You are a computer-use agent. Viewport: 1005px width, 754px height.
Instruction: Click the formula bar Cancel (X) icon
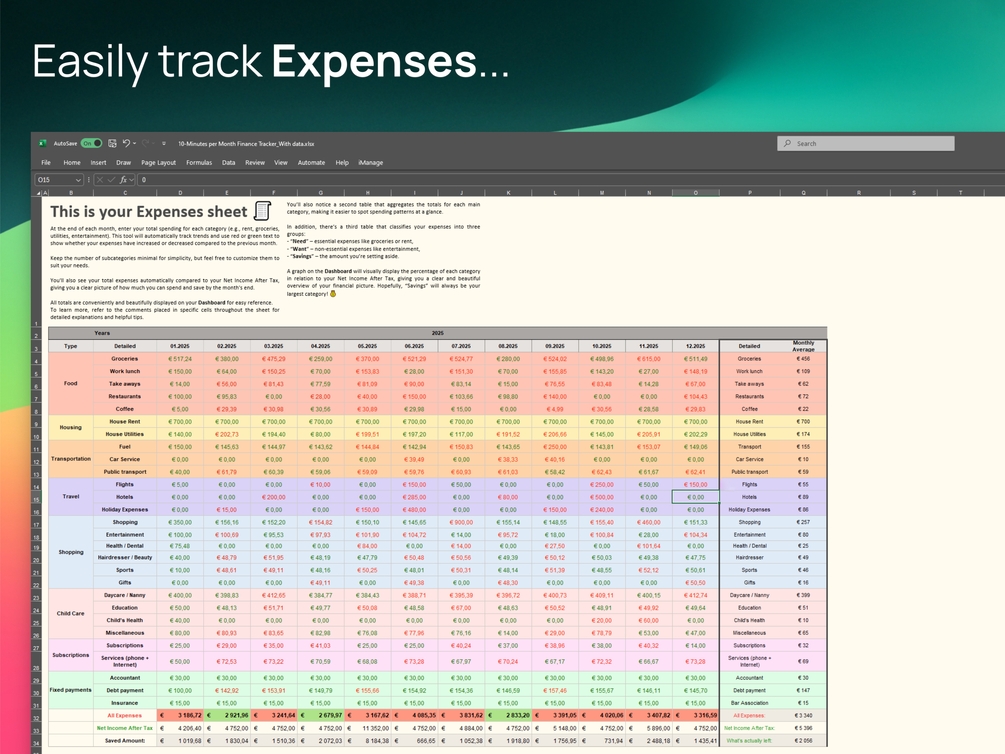point(99,180)
